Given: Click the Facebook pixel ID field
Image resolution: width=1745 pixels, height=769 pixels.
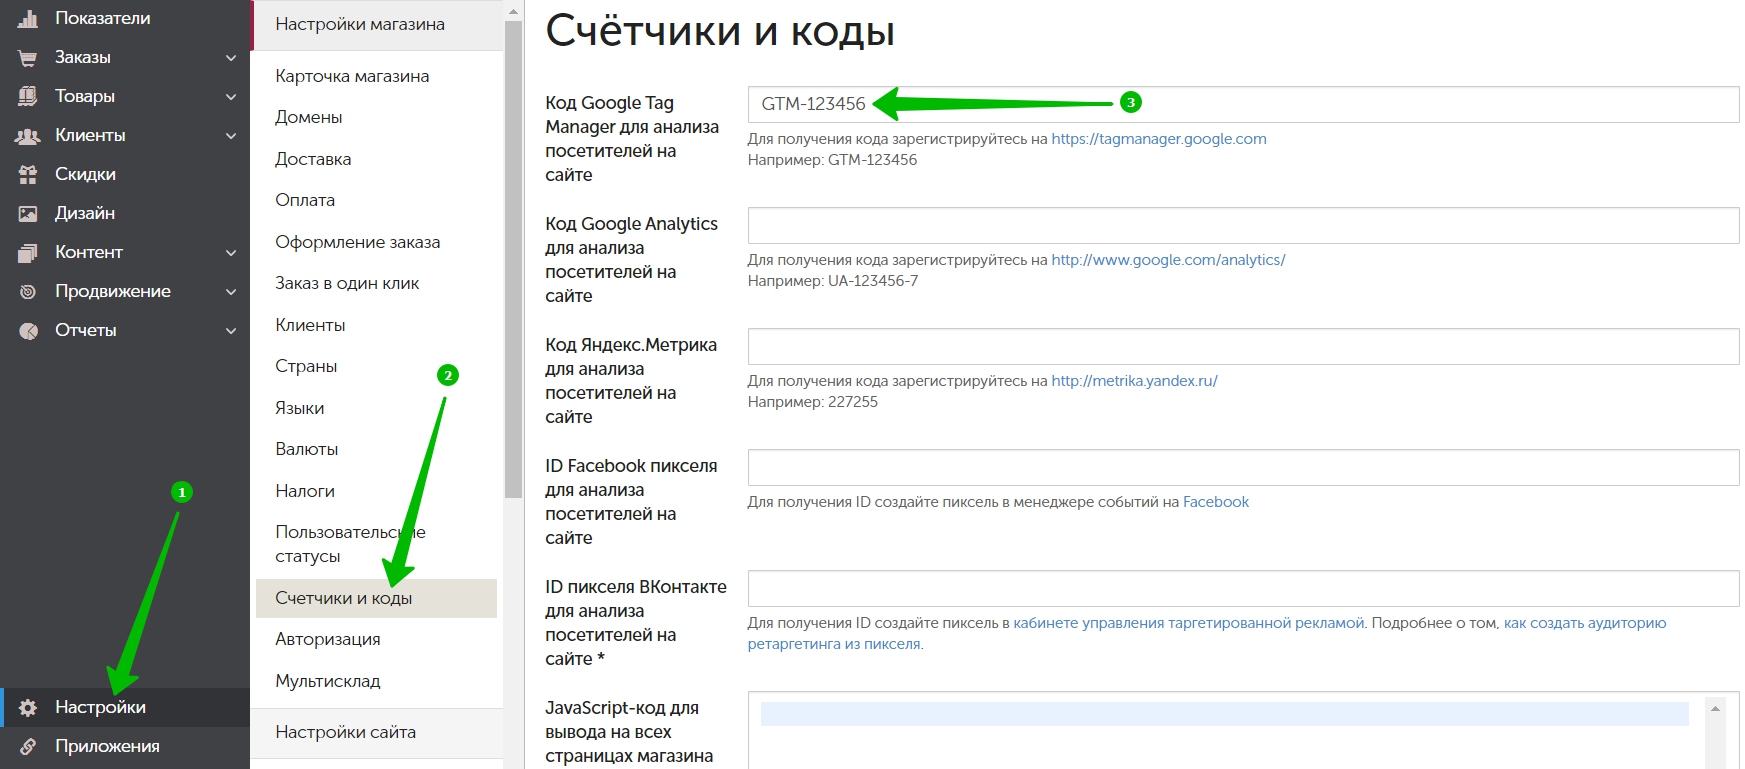Looking at the screenshot, I should point(1243,467).
